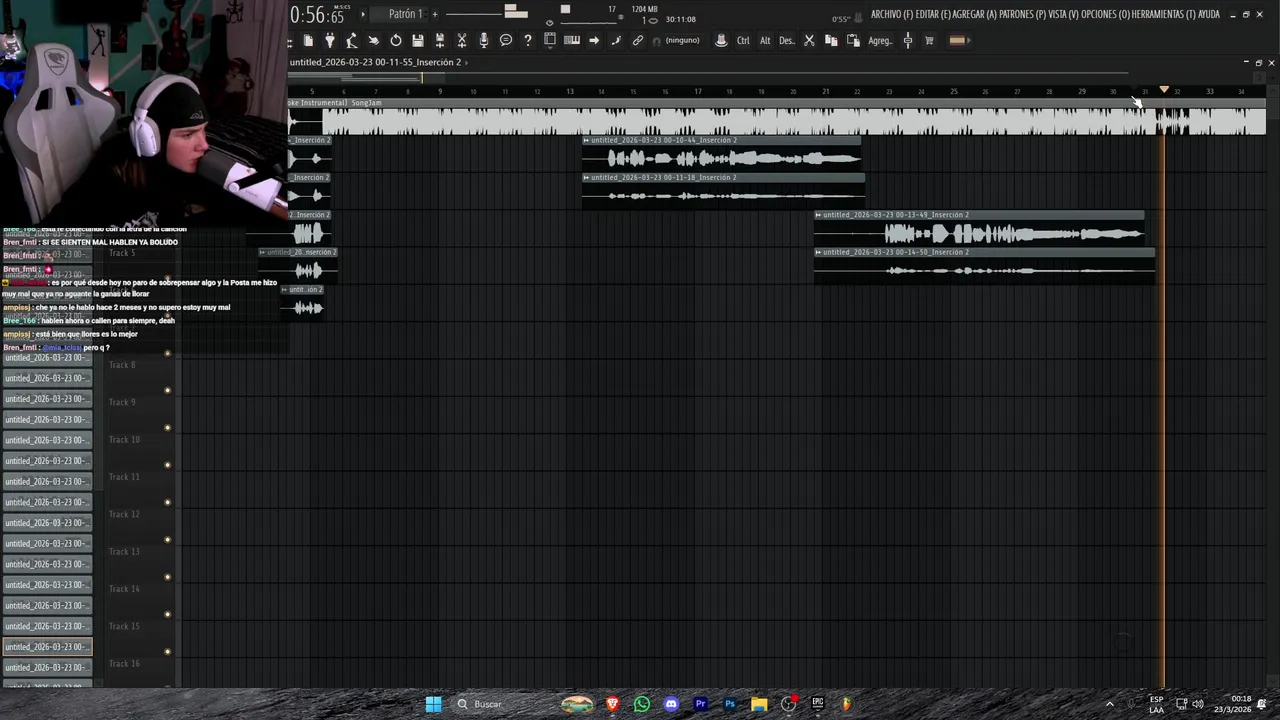Open WhatsApp from the taskbar
Image resolution: width=1280 pixels, height=720 pixels.
(642, 704)
